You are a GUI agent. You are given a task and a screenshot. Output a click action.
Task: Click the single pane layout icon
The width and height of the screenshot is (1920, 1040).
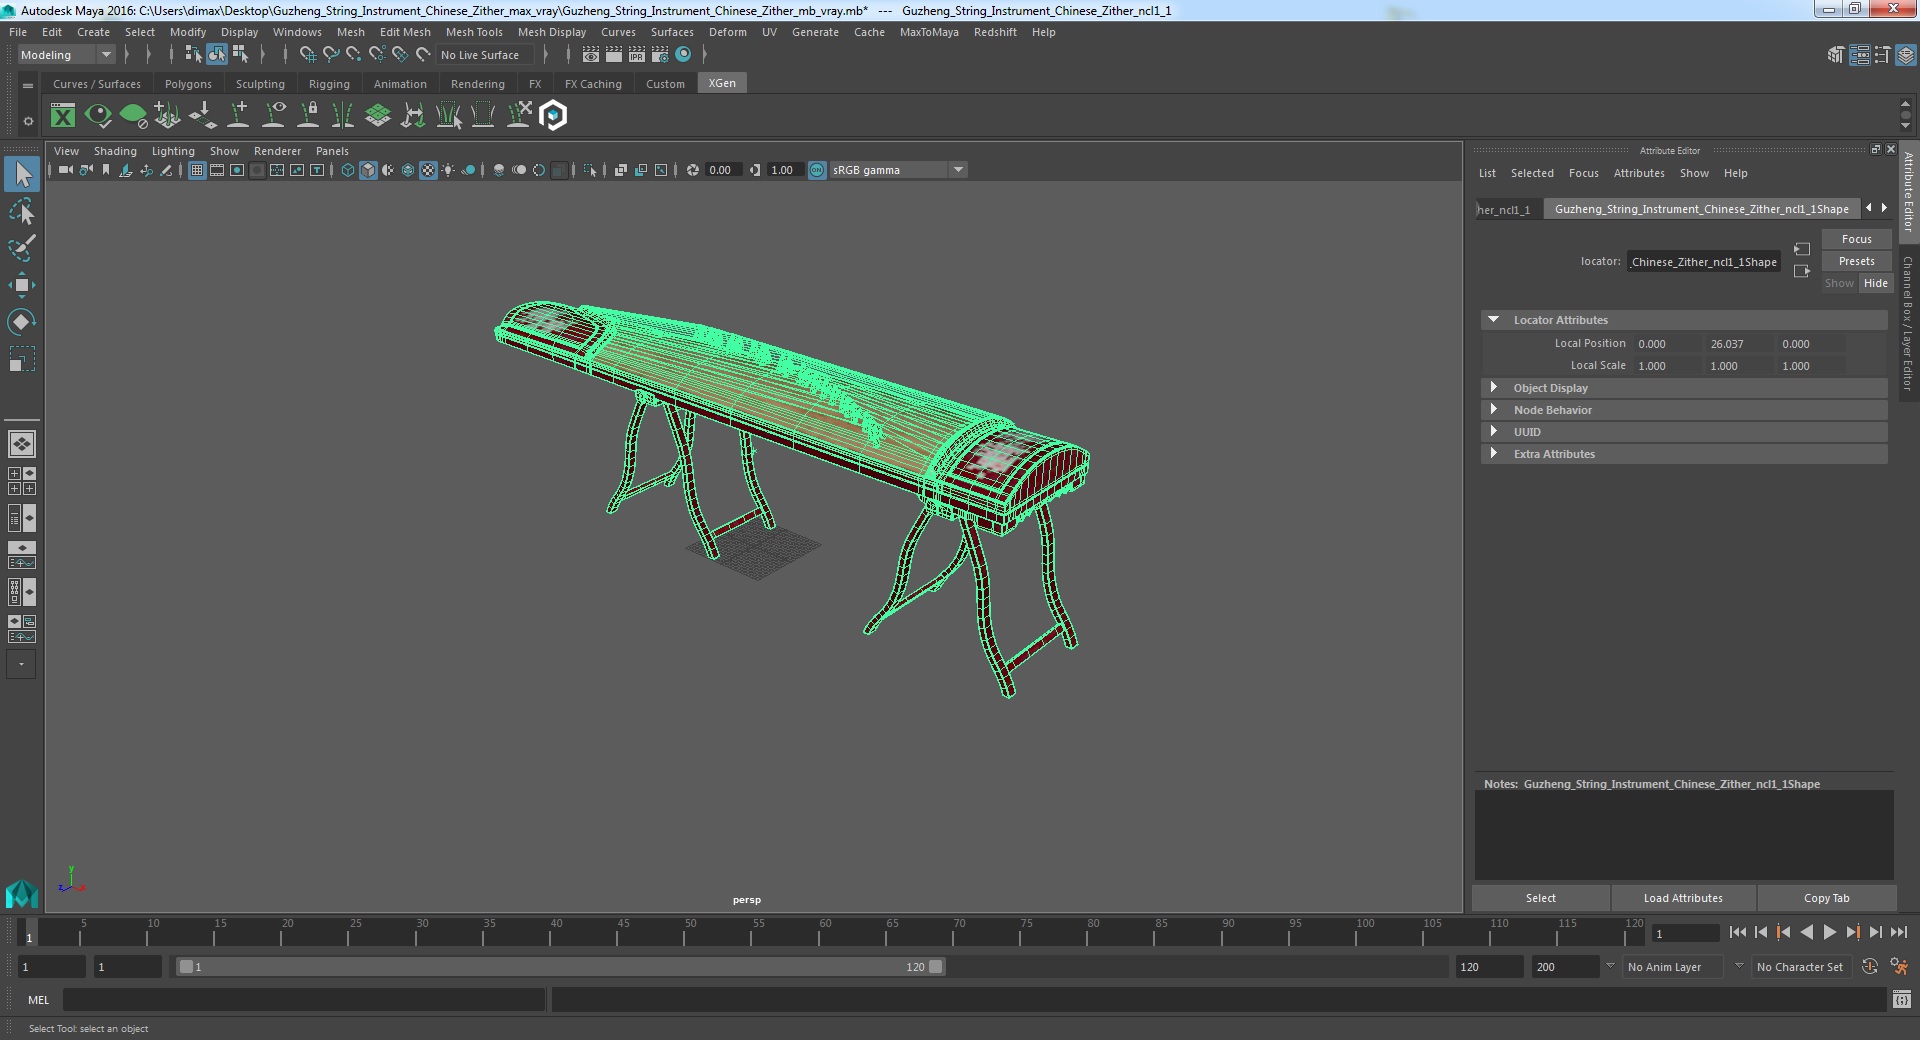coord(22,444)
